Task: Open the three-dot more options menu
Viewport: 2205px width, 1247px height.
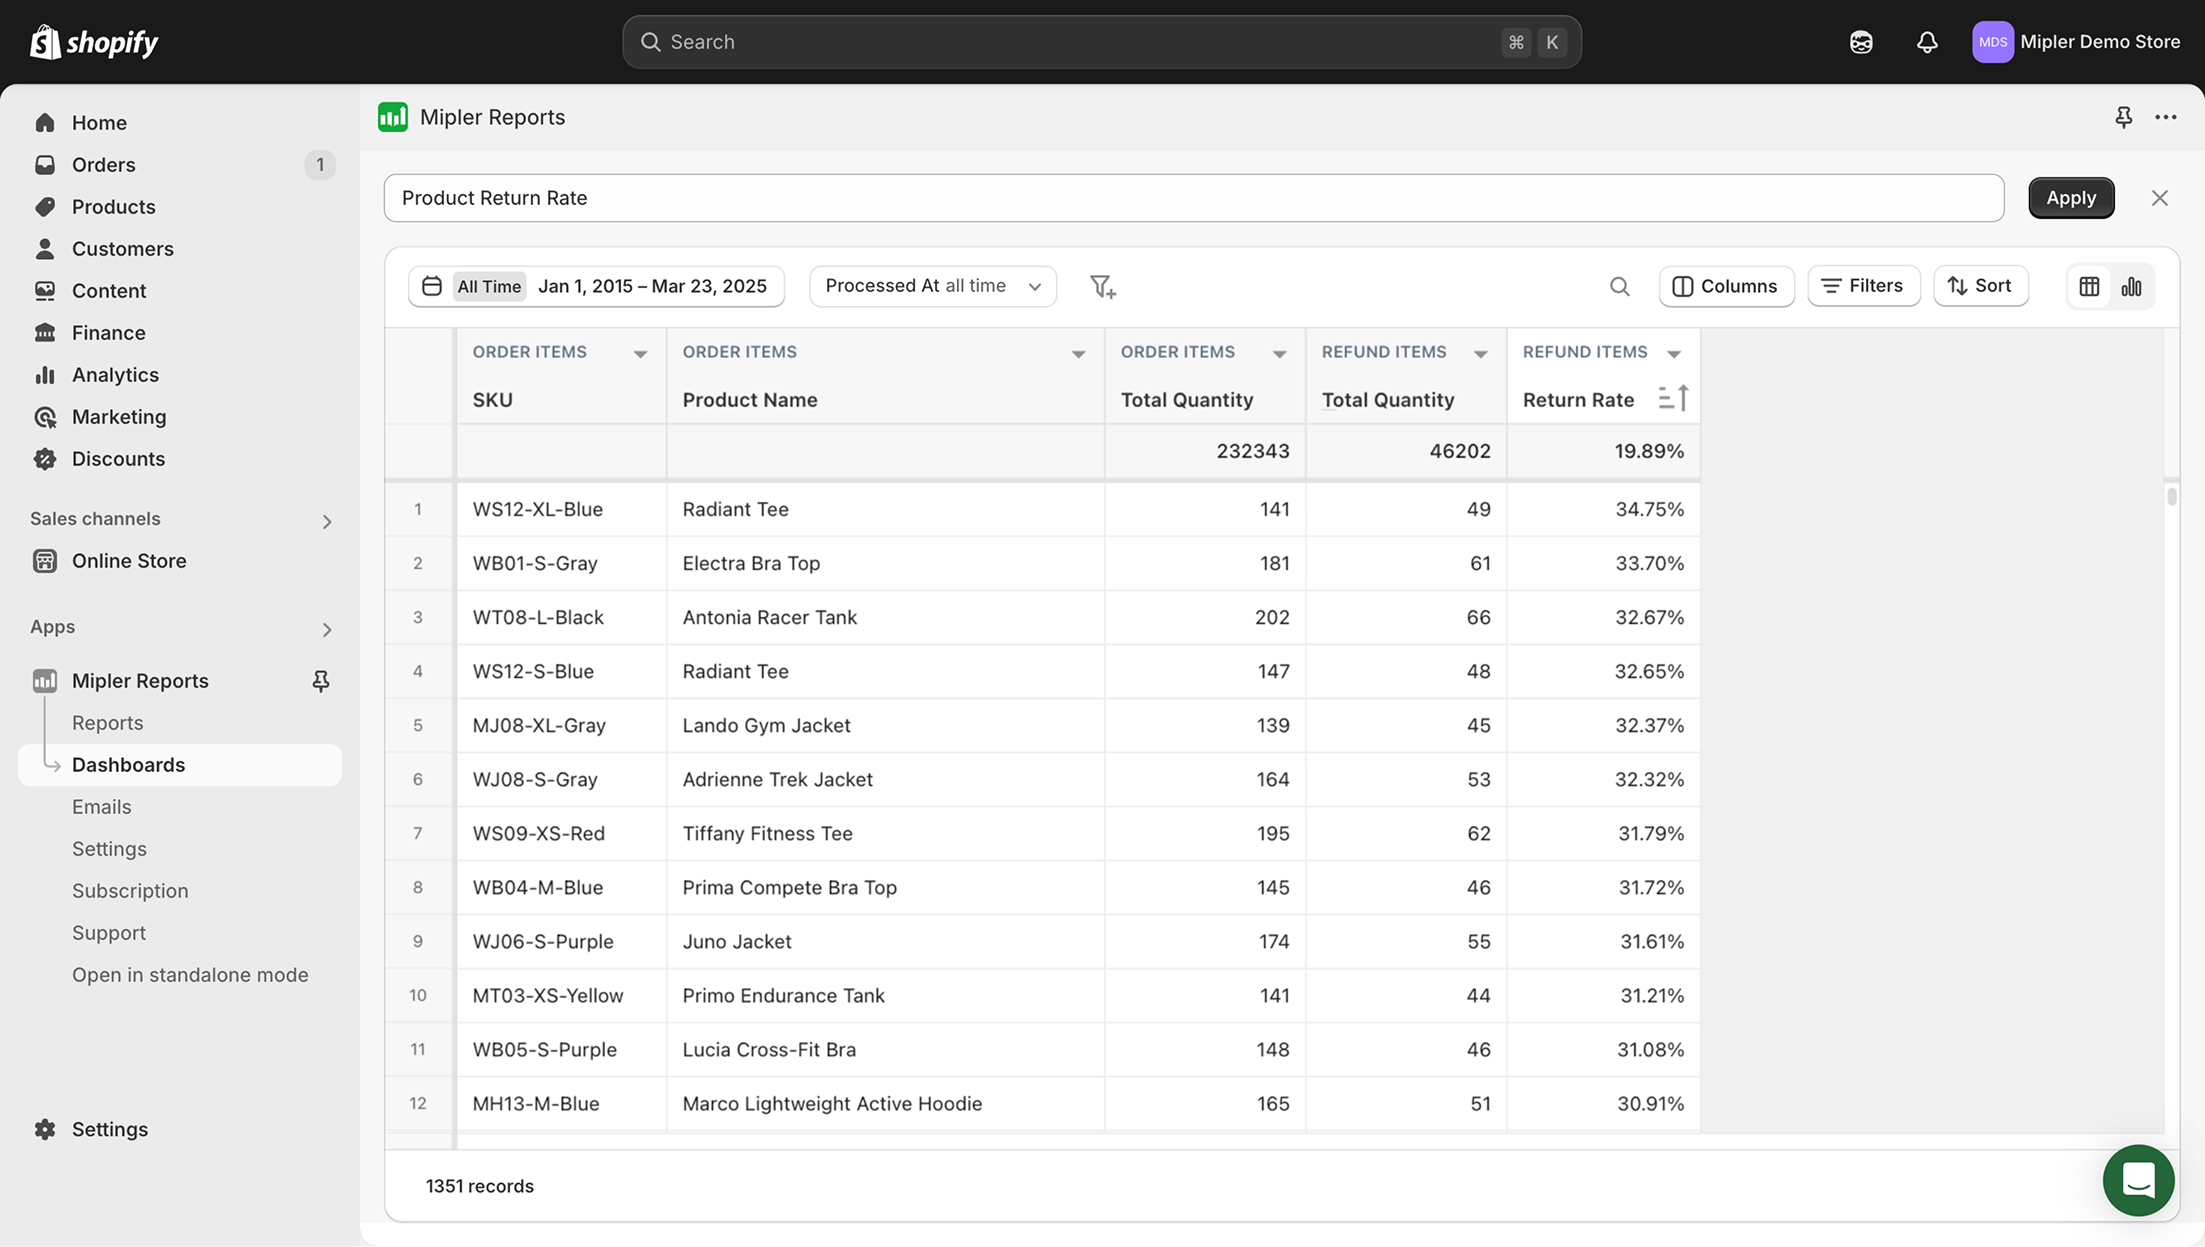Action: (x=2165, y=117)
